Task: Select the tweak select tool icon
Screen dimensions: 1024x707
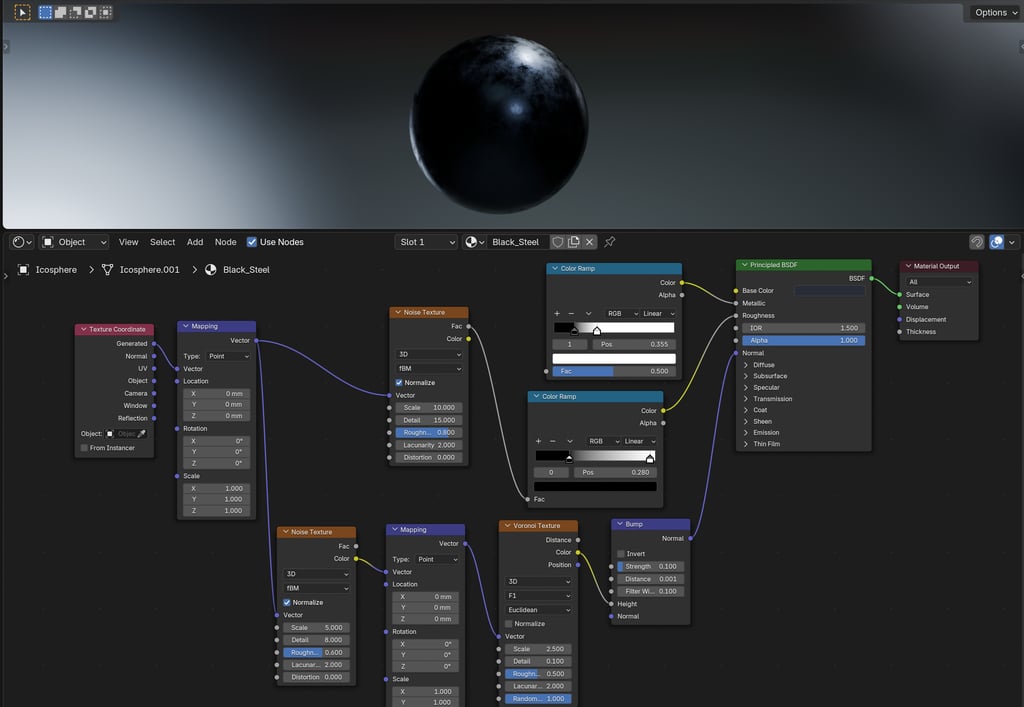Action: click(22, 12)
